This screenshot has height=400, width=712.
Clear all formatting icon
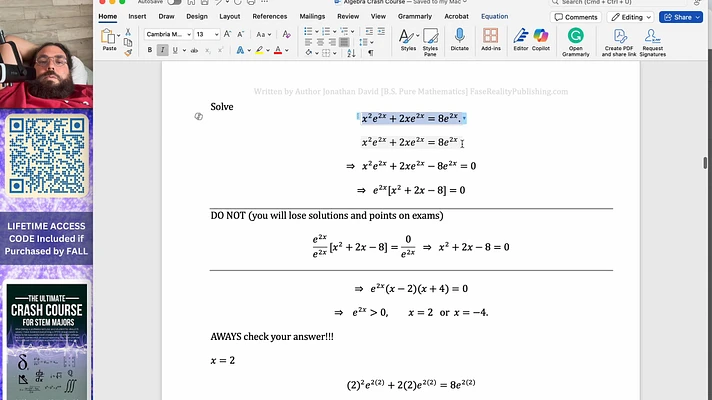286,34
